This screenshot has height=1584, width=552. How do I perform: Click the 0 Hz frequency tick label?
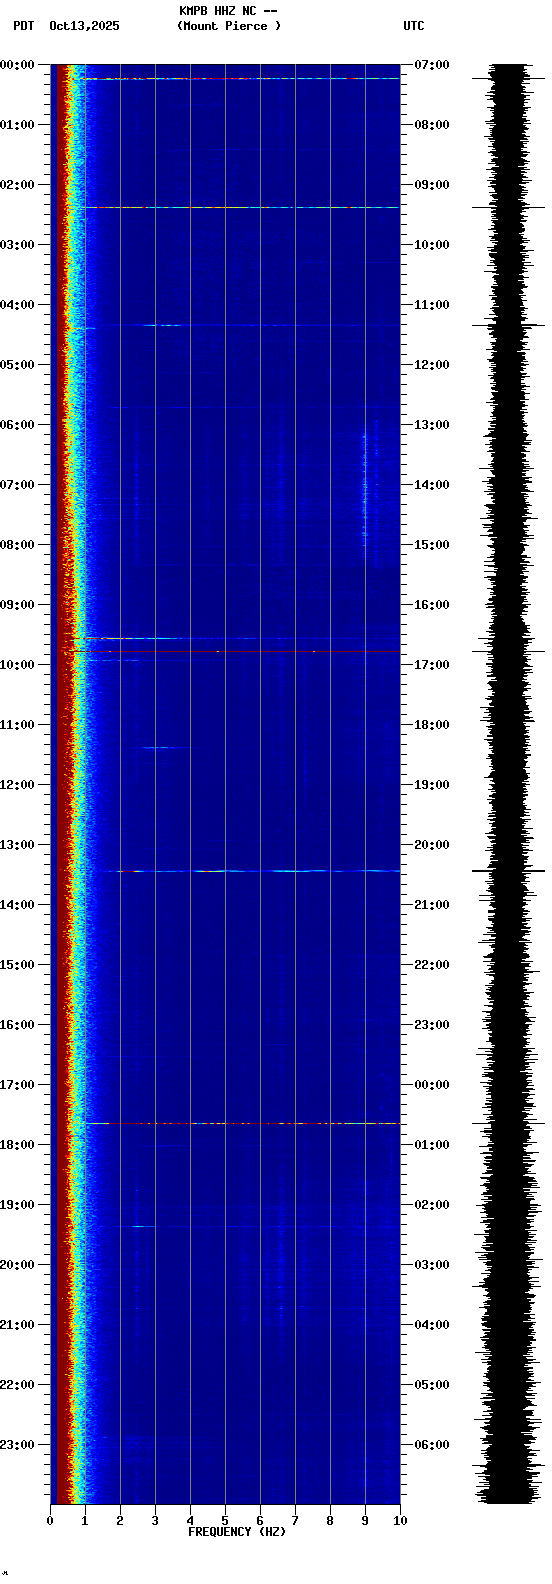point(50,1521)
